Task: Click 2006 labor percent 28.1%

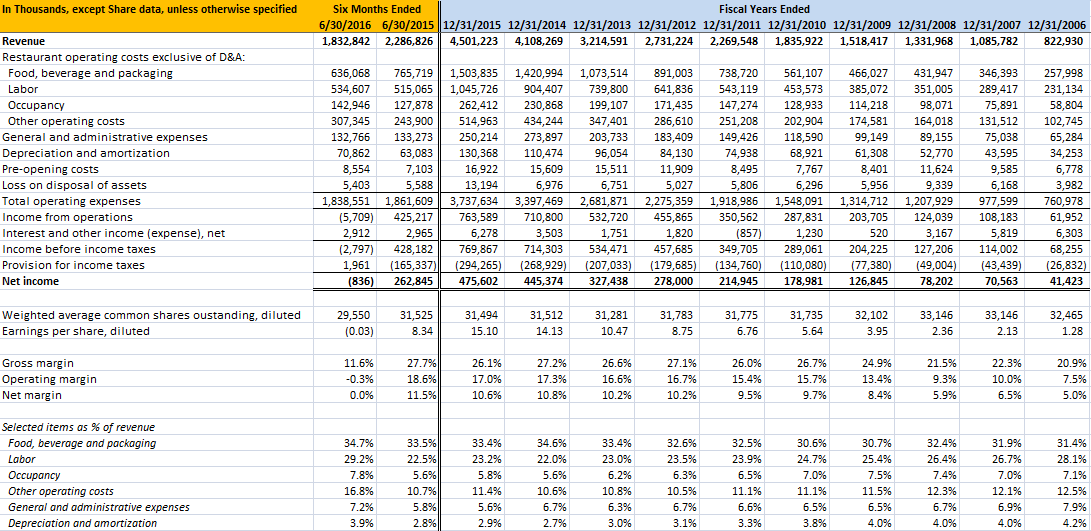Action: point(1072,459)
